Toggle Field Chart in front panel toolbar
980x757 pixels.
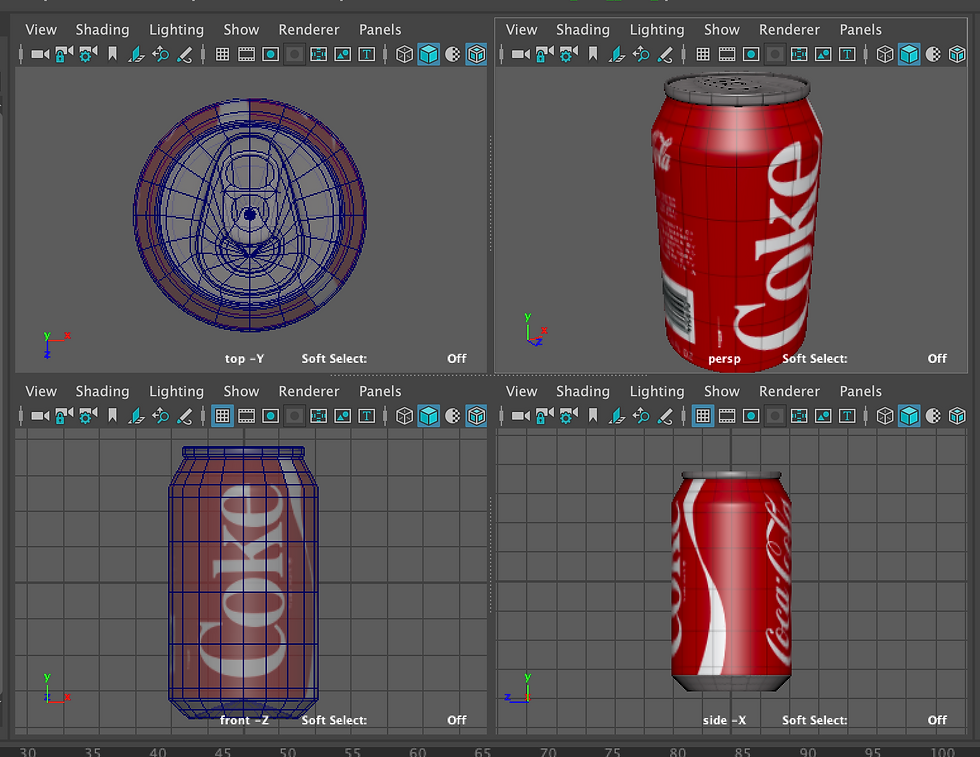(x=319, y=416)
